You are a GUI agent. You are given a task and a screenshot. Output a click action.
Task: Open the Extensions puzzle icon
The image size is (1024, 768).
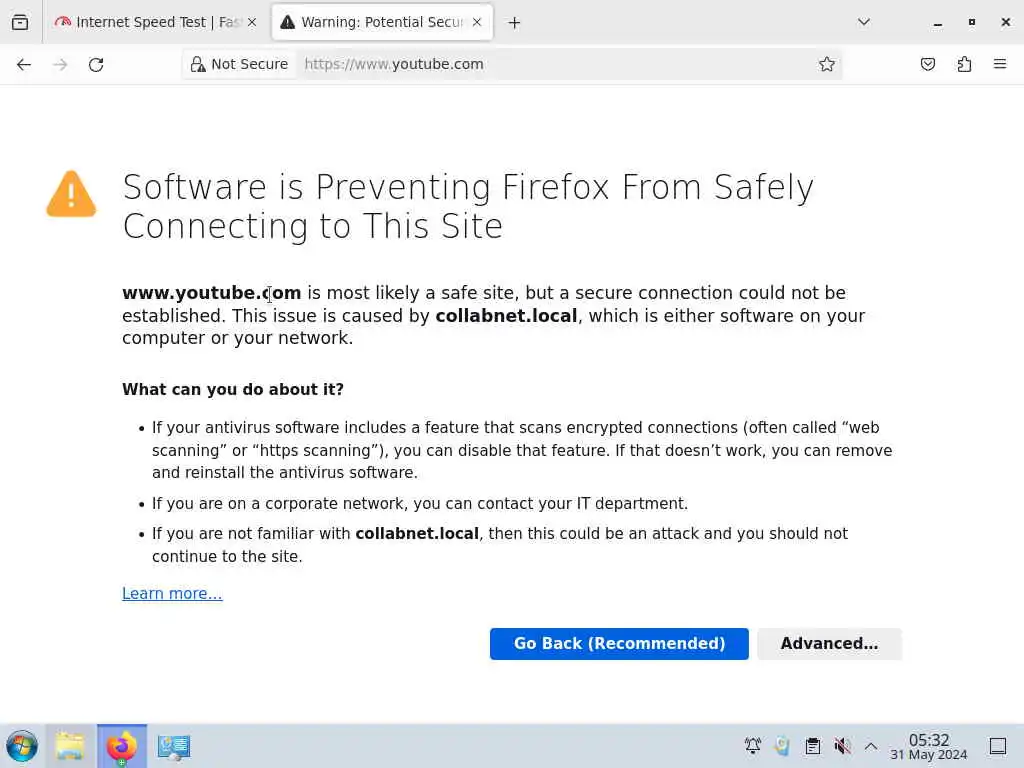pyautogui.click(x=964, y=64)
